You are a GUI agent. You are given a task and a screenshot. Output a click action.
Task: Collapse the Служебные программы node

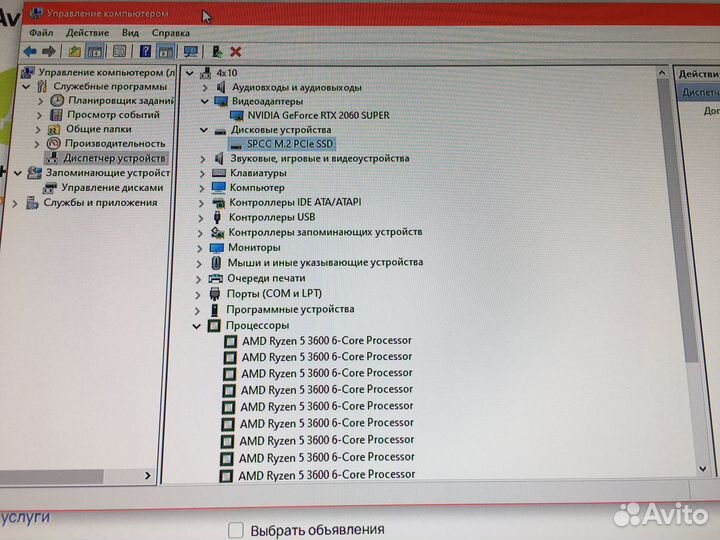coord(26,86)
